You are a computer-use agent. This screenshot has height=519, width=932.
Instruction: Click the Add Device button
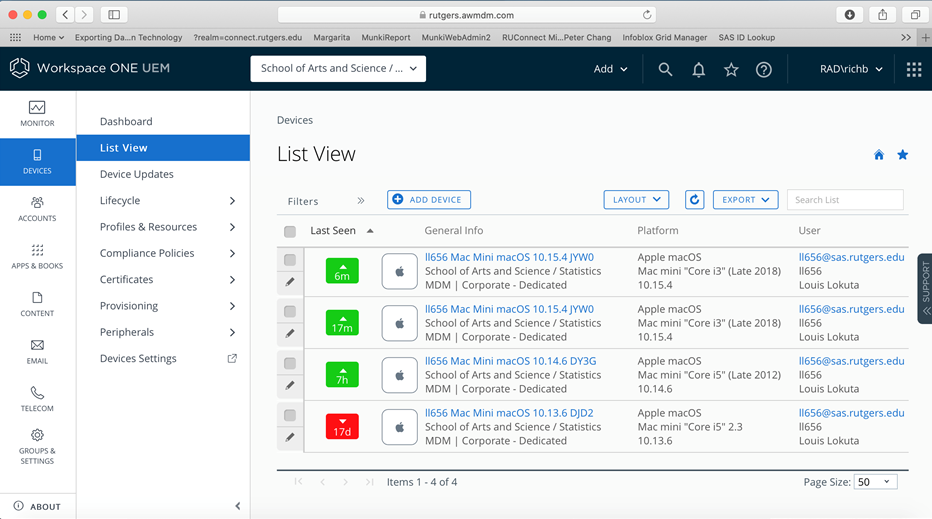coord(429,200)
